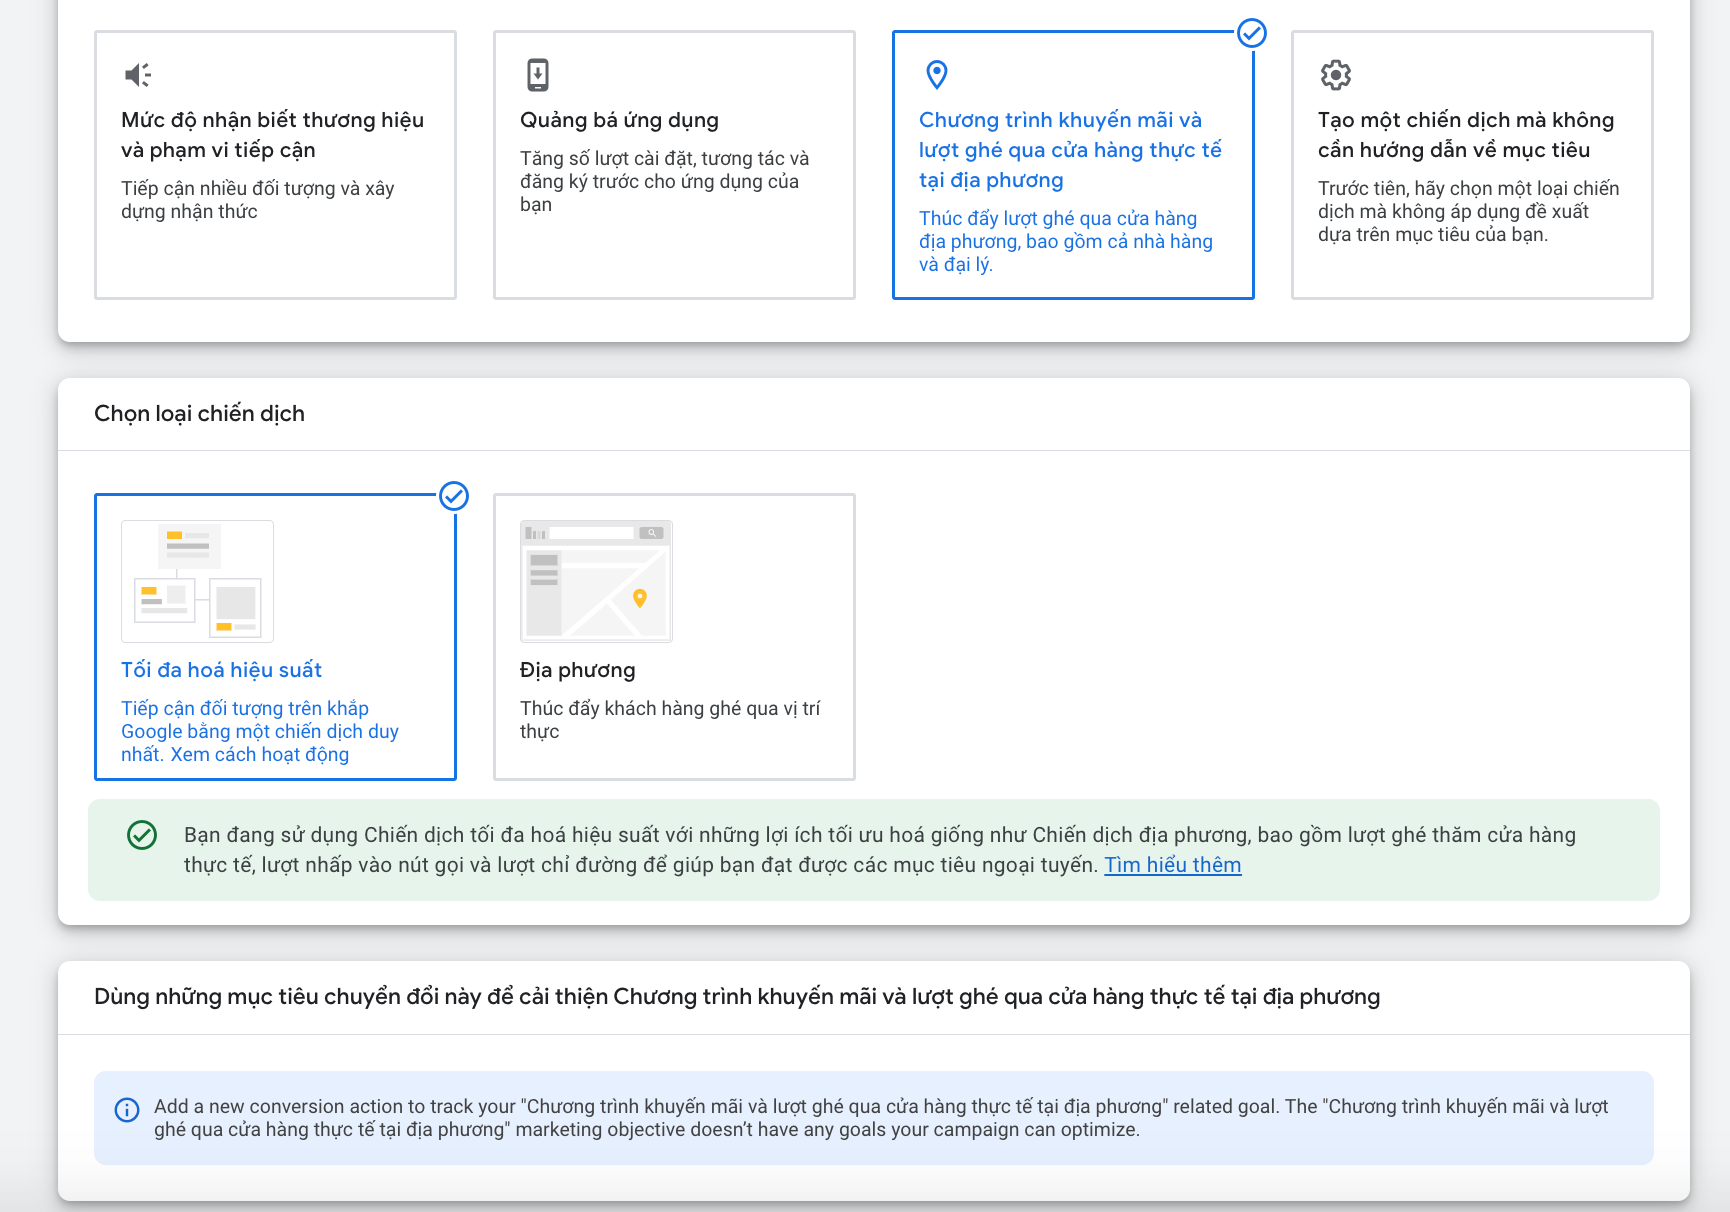Click the Dùng những mục tiêu chuyển đổi heading

tap(737, 997)
